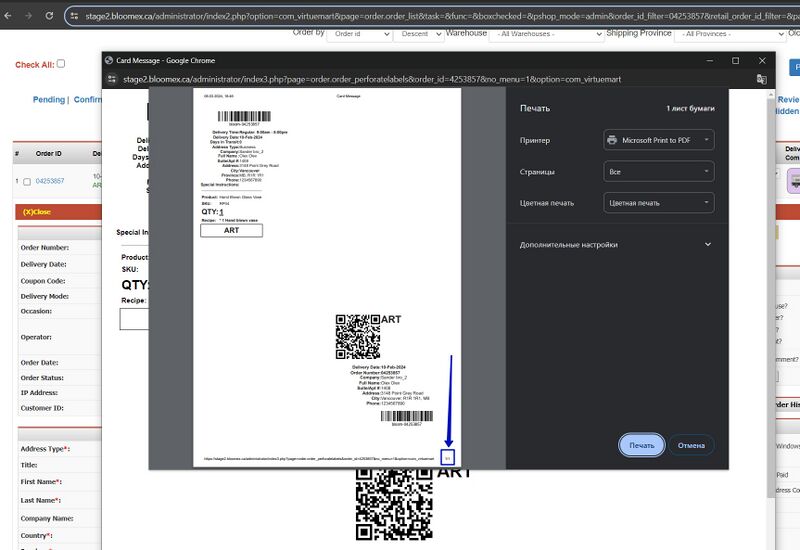Open the All Provinces dropdown

[730, 34]
